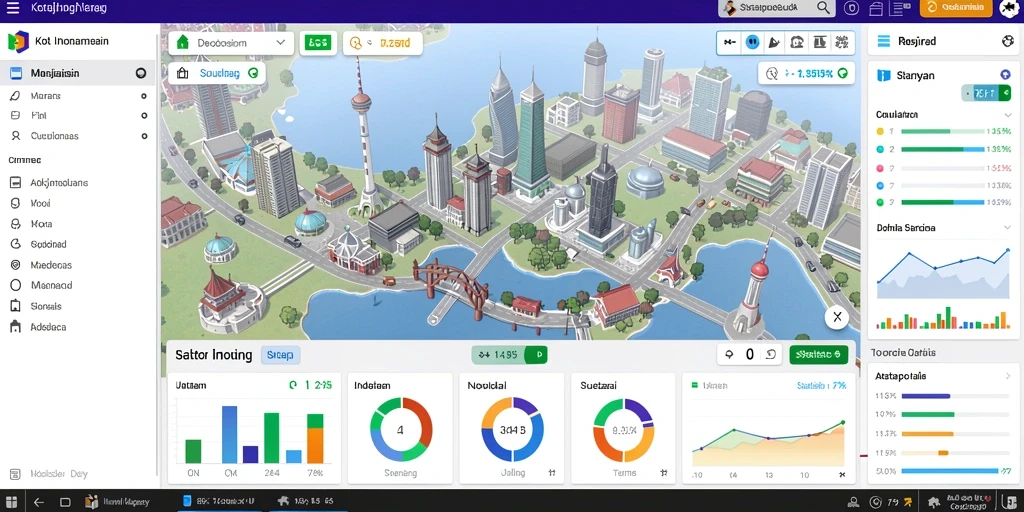
Task: Select the column tool in the map toolbar
Action: [818, 42]
